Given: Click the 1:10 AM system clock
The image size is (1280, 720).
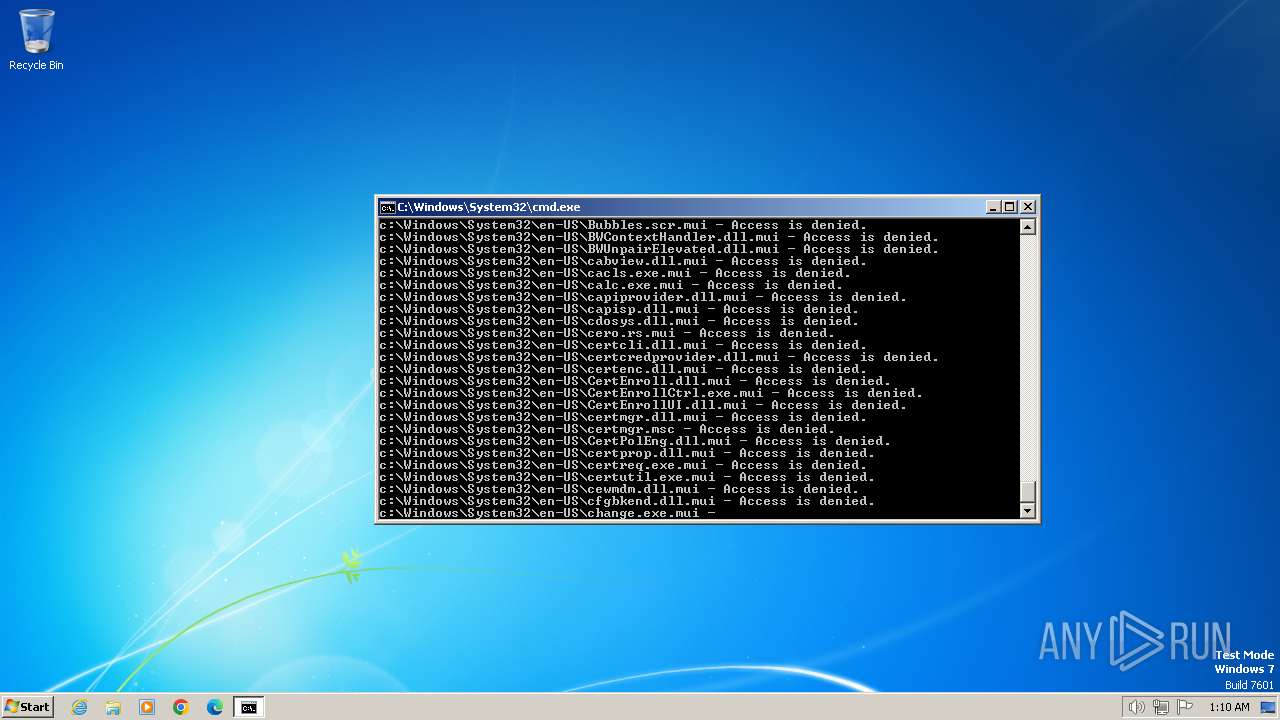Looking at the screenshot, I should tap(1229, 707).
